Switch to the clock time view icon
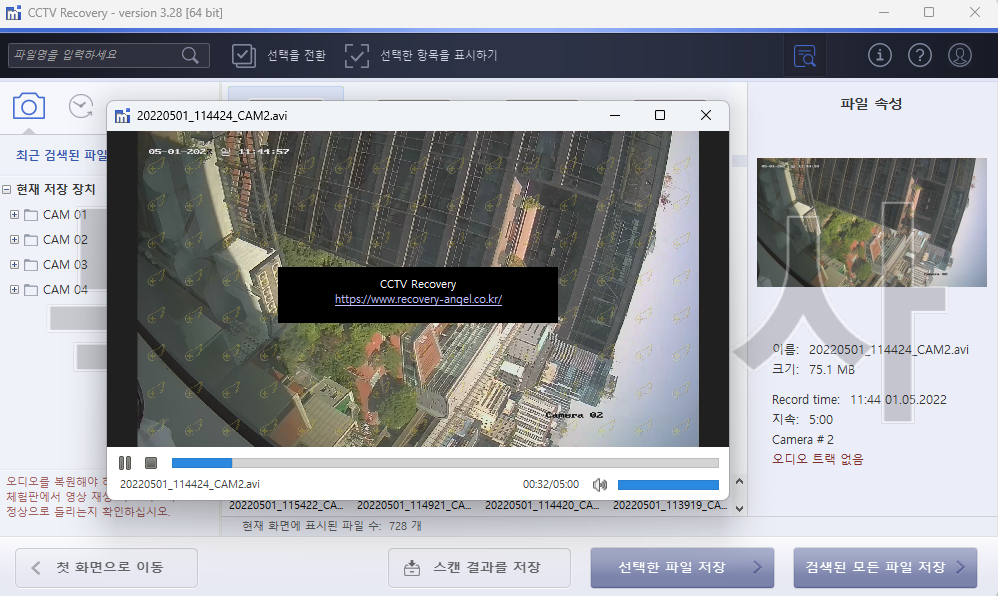The height and width of the screenshot is (596, 998). click(81, 106)
